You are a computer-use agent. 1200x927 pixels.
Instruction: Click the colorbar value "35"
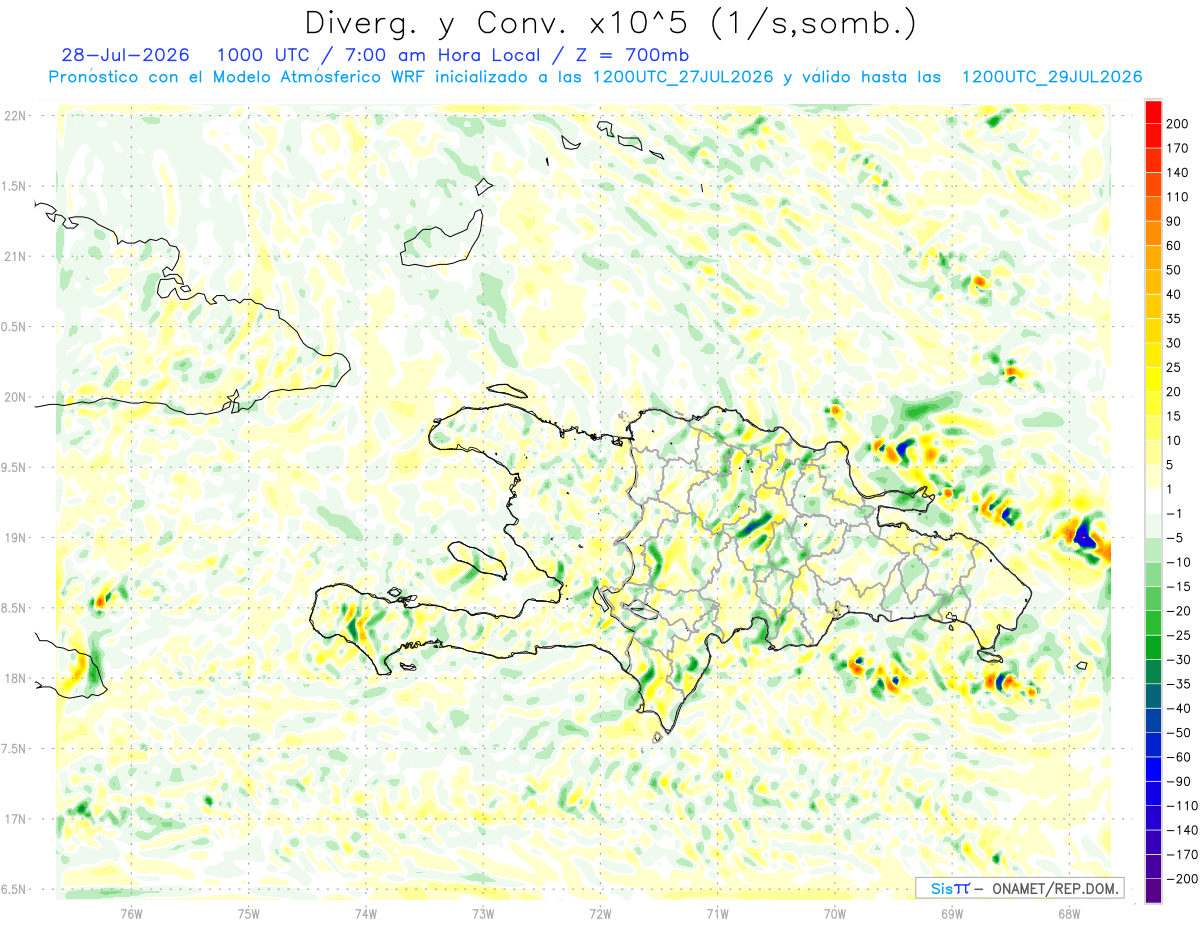[x=1174, y=319]
